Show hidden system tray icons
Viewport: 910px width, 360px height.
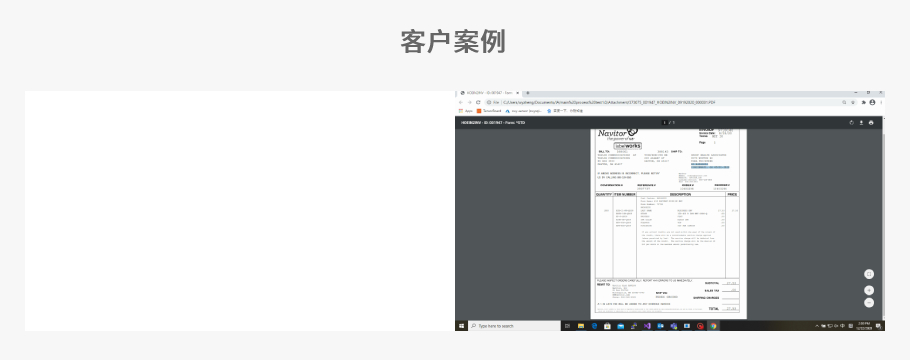pos(817,326)
